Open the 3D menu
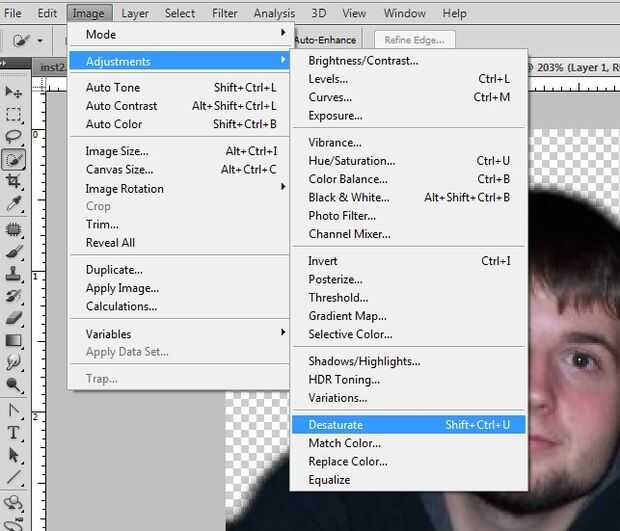Viewport: 620px width, 531px height. point(319,13)
